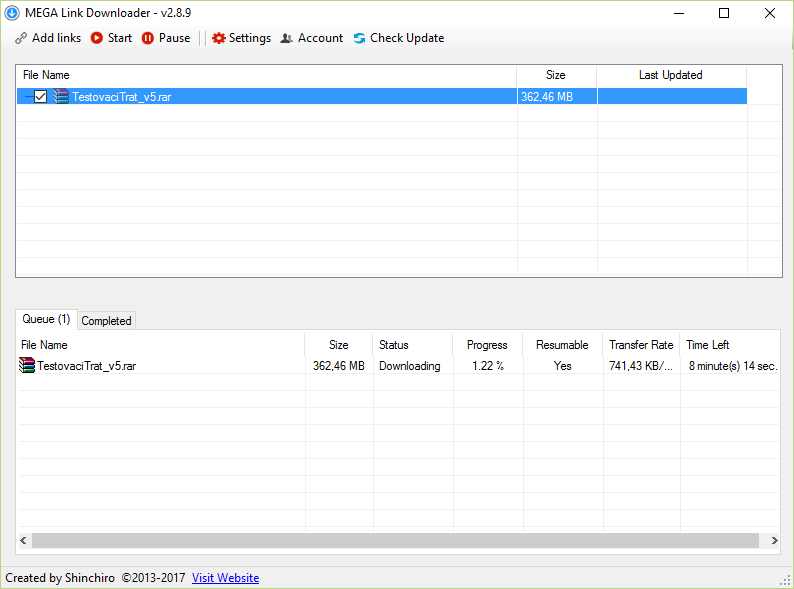This screenshot has height=589, width=794.
Task: Click the upper Size column header
Action: pos(557,75)
